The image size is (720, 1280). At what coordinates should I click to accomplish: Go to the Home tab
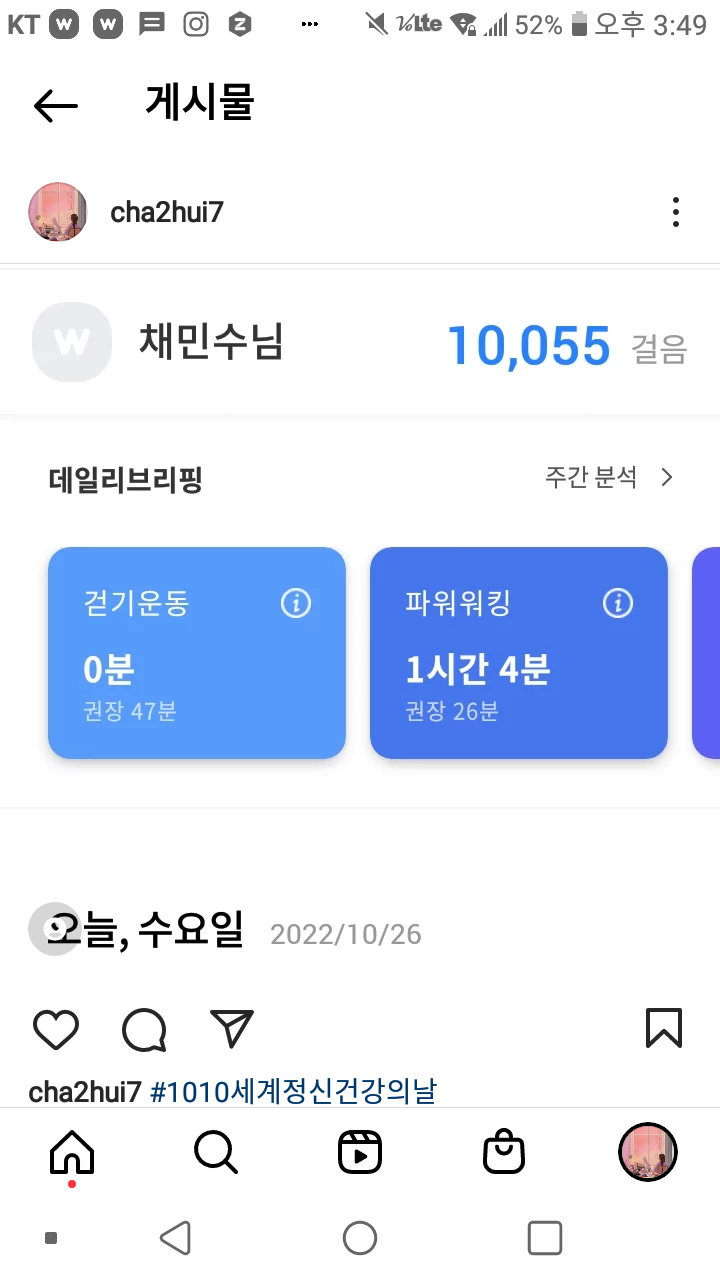(x=72, y=1153)
